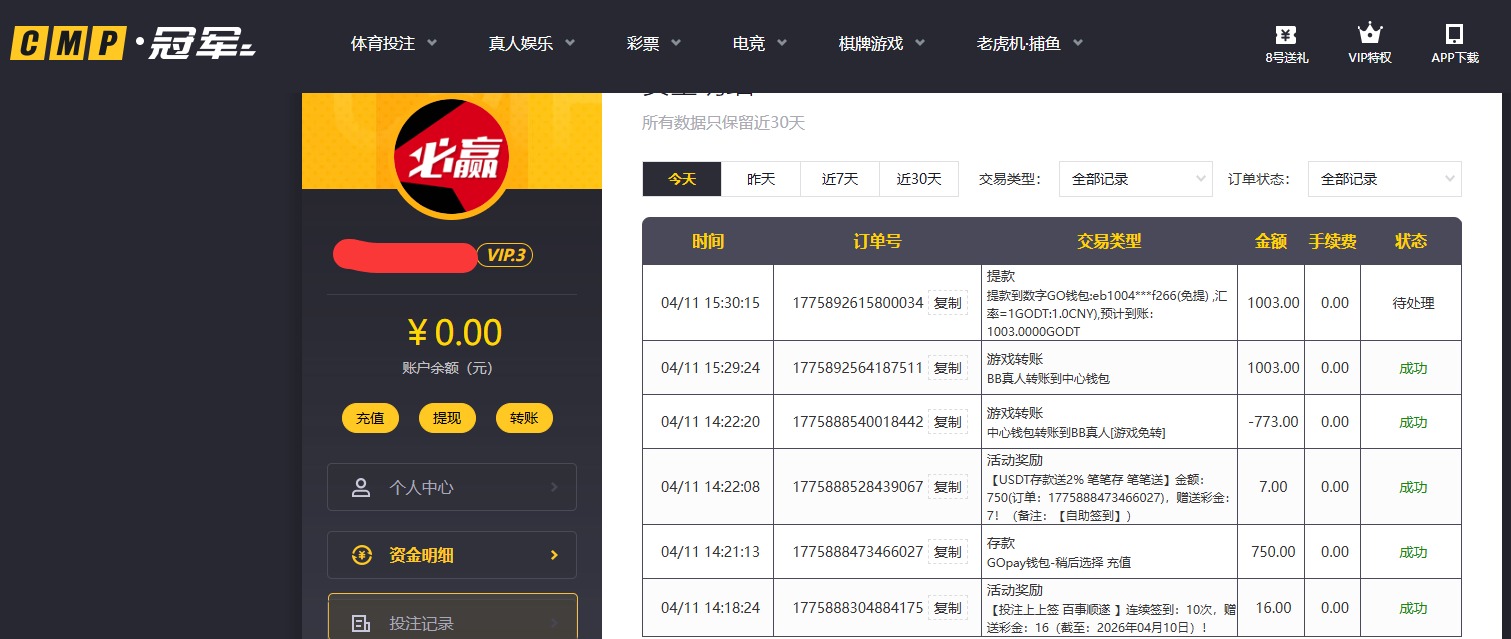Open the VIP特权 crown icon
Viewport: 1511px width, 639px height.
tap(1369, 32)
